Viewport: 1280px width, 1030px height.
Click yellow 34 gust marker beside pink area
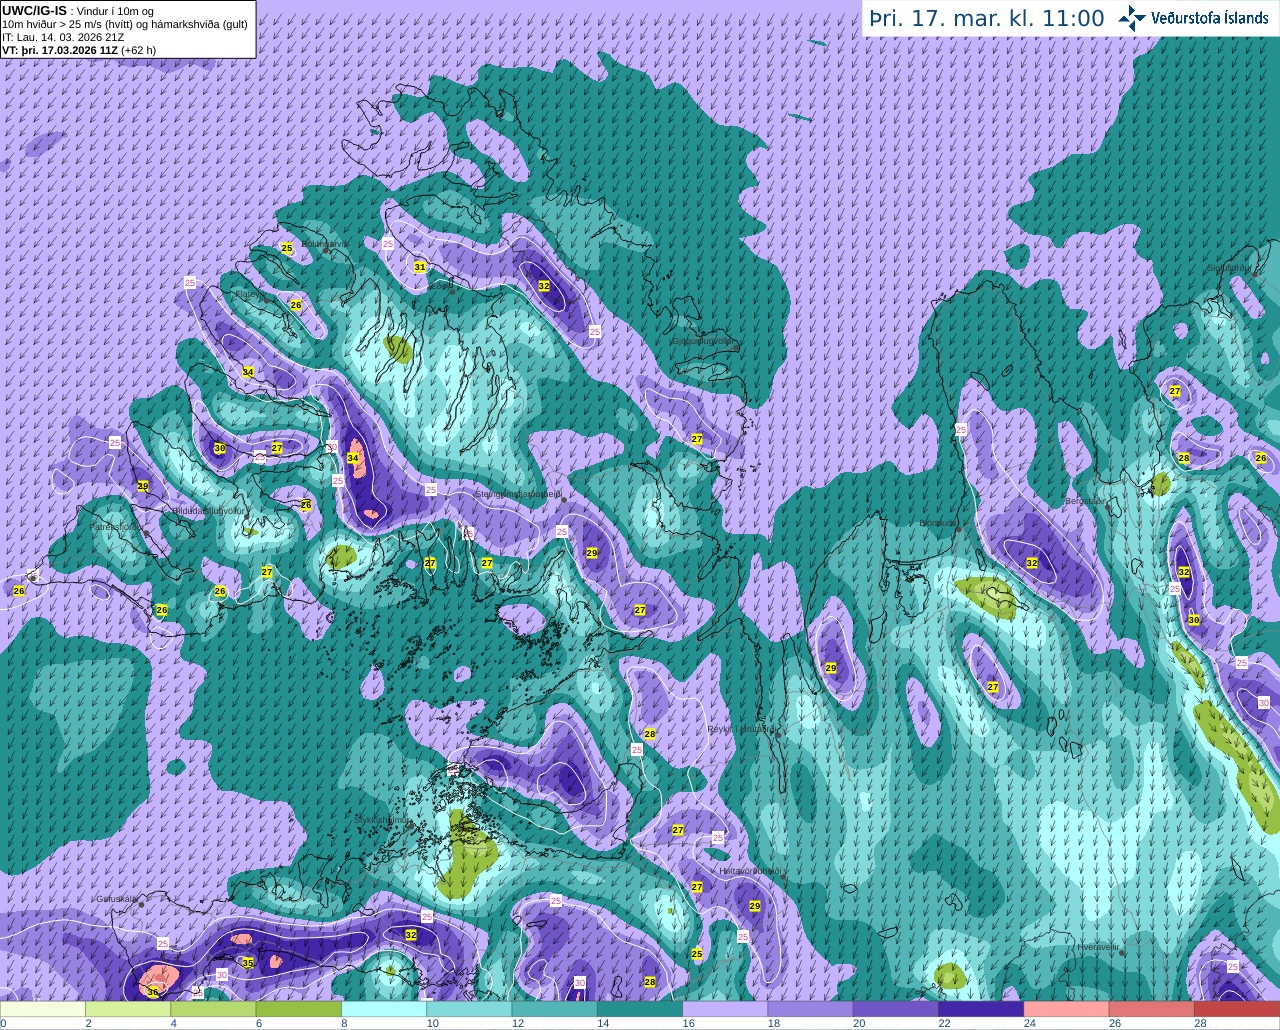pyautogui.click(x=353, y=458)
